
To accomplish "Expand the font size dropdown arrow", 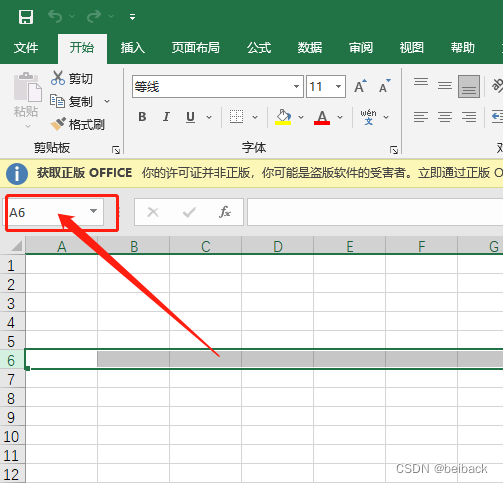I will point(338,87).
